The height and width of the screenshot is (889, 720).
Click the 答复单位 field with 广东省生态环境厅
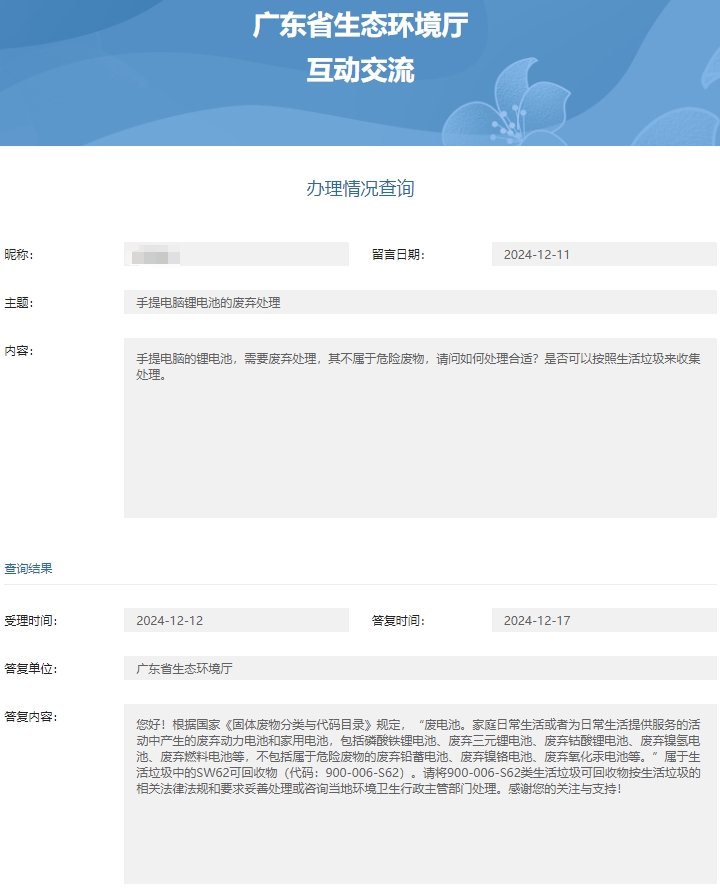point(420,669)
